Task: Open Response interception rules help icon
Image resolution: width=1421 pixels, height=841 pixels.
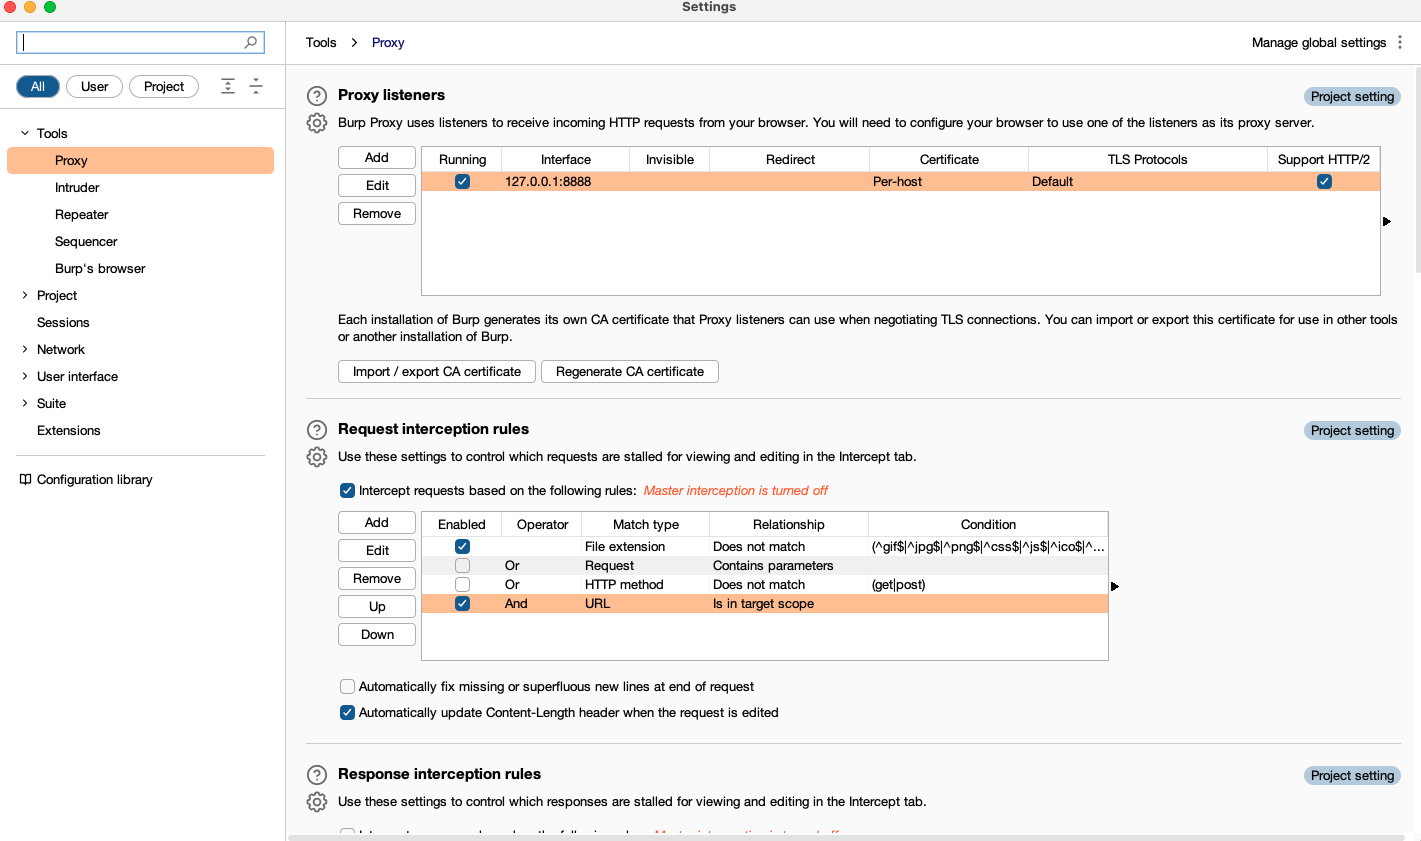Action: [x=317, y=775]
